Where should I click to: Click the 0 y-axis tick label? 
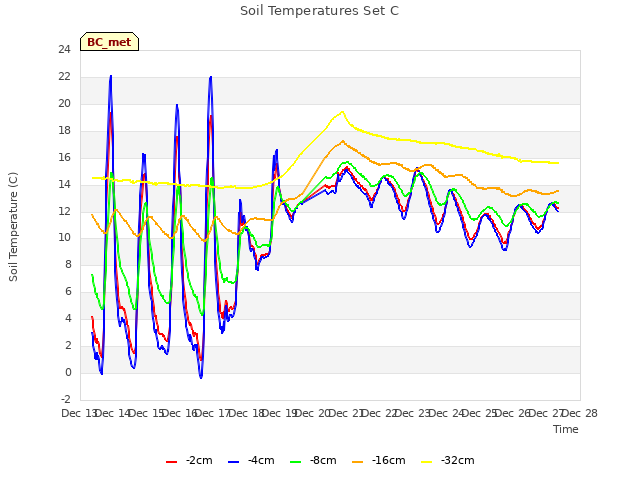coord(68,372)
